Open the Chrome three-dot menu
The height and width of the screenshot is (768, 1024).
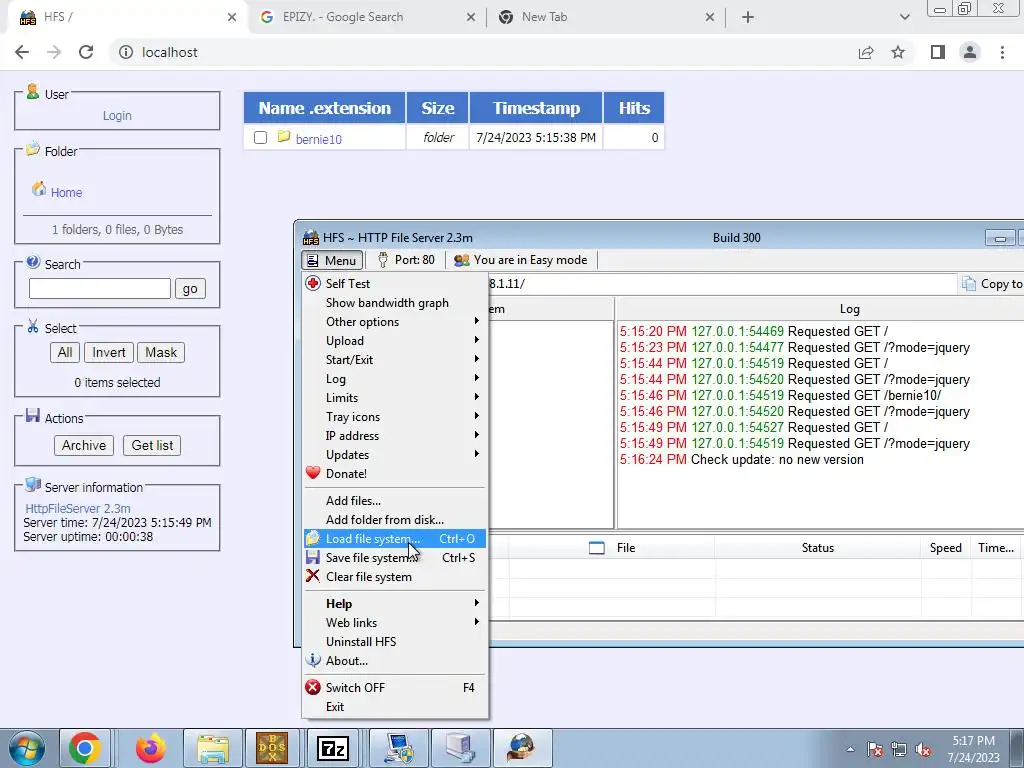click(1002, 52)
